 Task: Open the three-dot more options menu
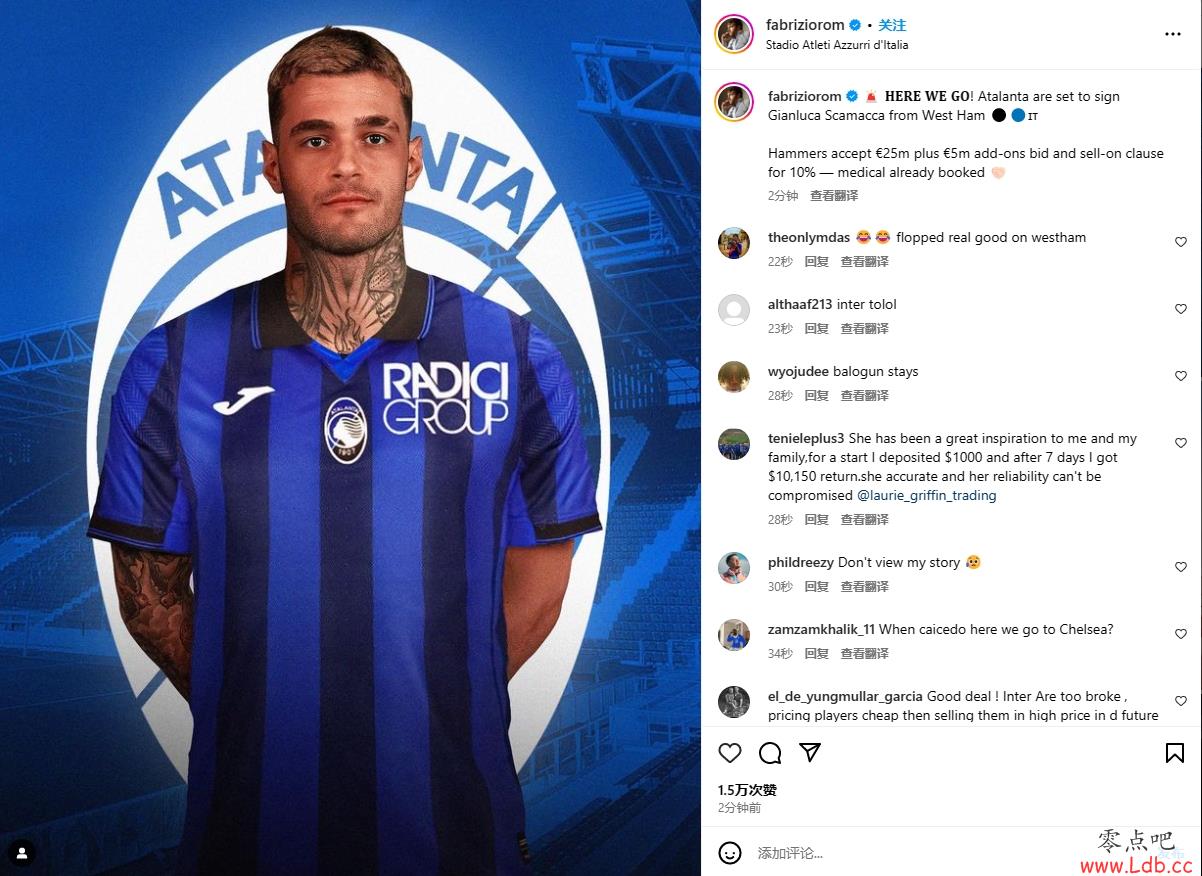1173,34
